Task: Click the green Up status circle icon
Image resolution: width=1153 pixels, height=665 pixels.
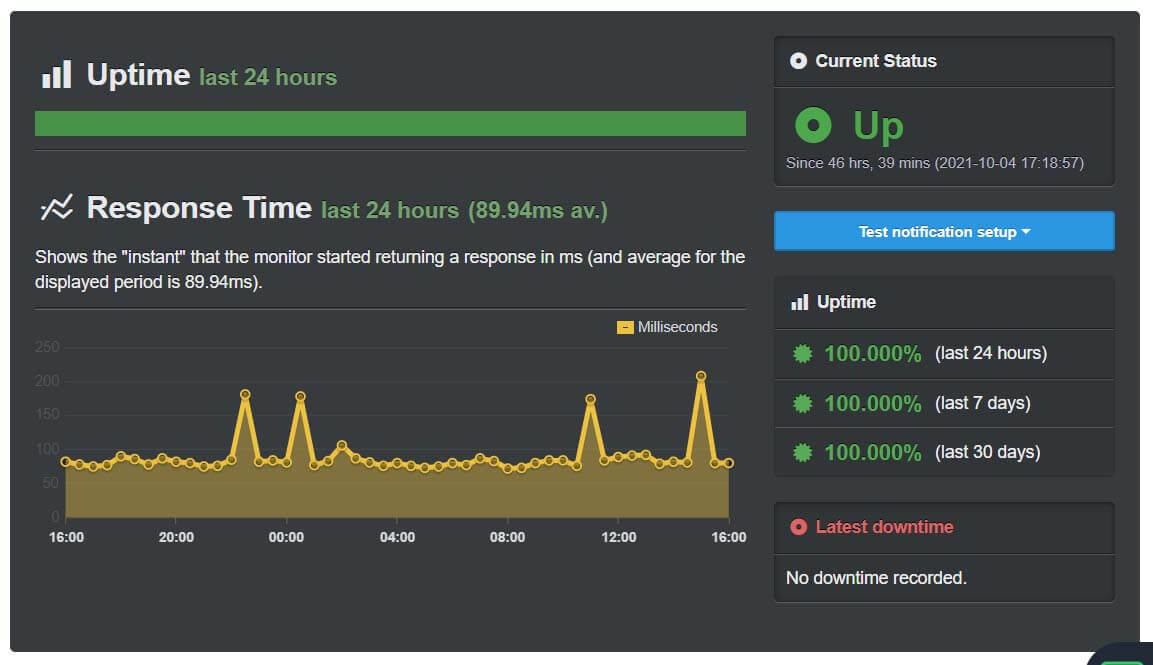Action: 813,125
